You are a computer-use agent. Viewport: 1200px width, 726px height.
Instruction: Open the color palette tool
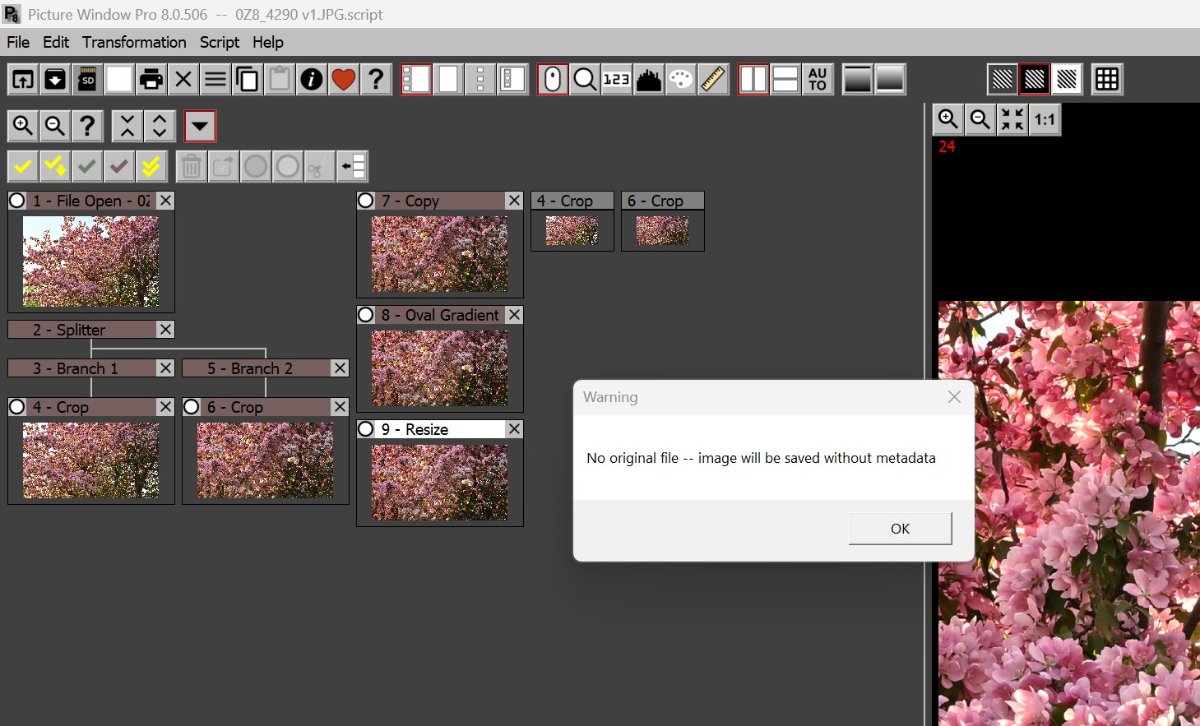pyautogui.click(x=681, y=80)
